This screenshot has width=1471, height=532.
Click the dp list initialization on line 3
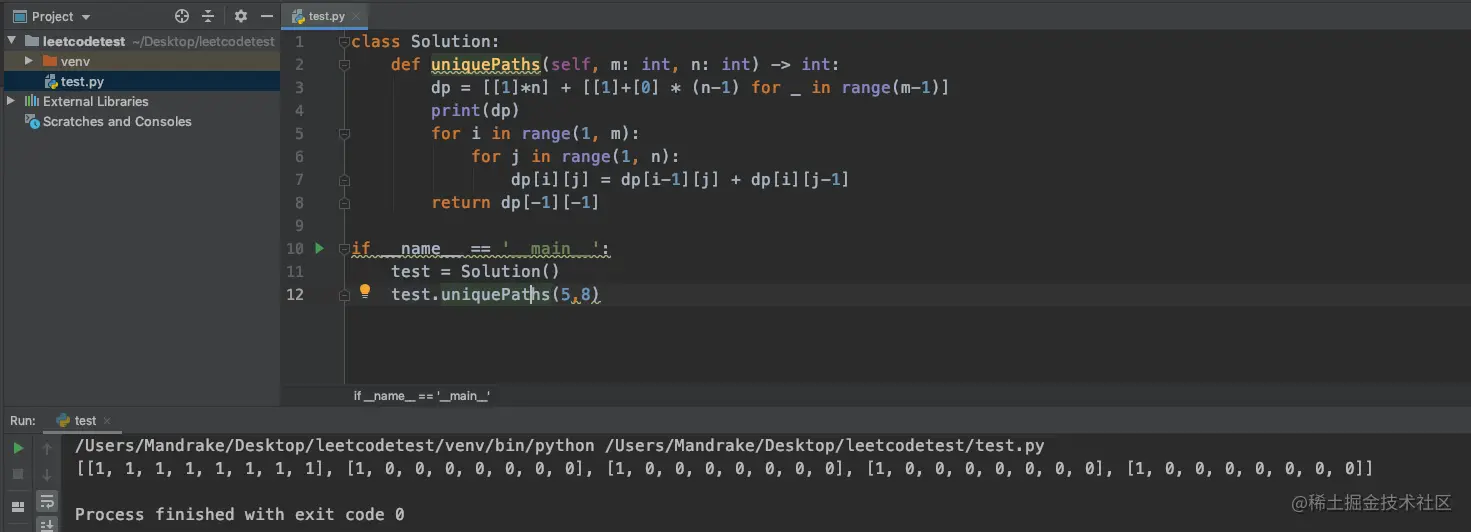click(x=690, y=88)
